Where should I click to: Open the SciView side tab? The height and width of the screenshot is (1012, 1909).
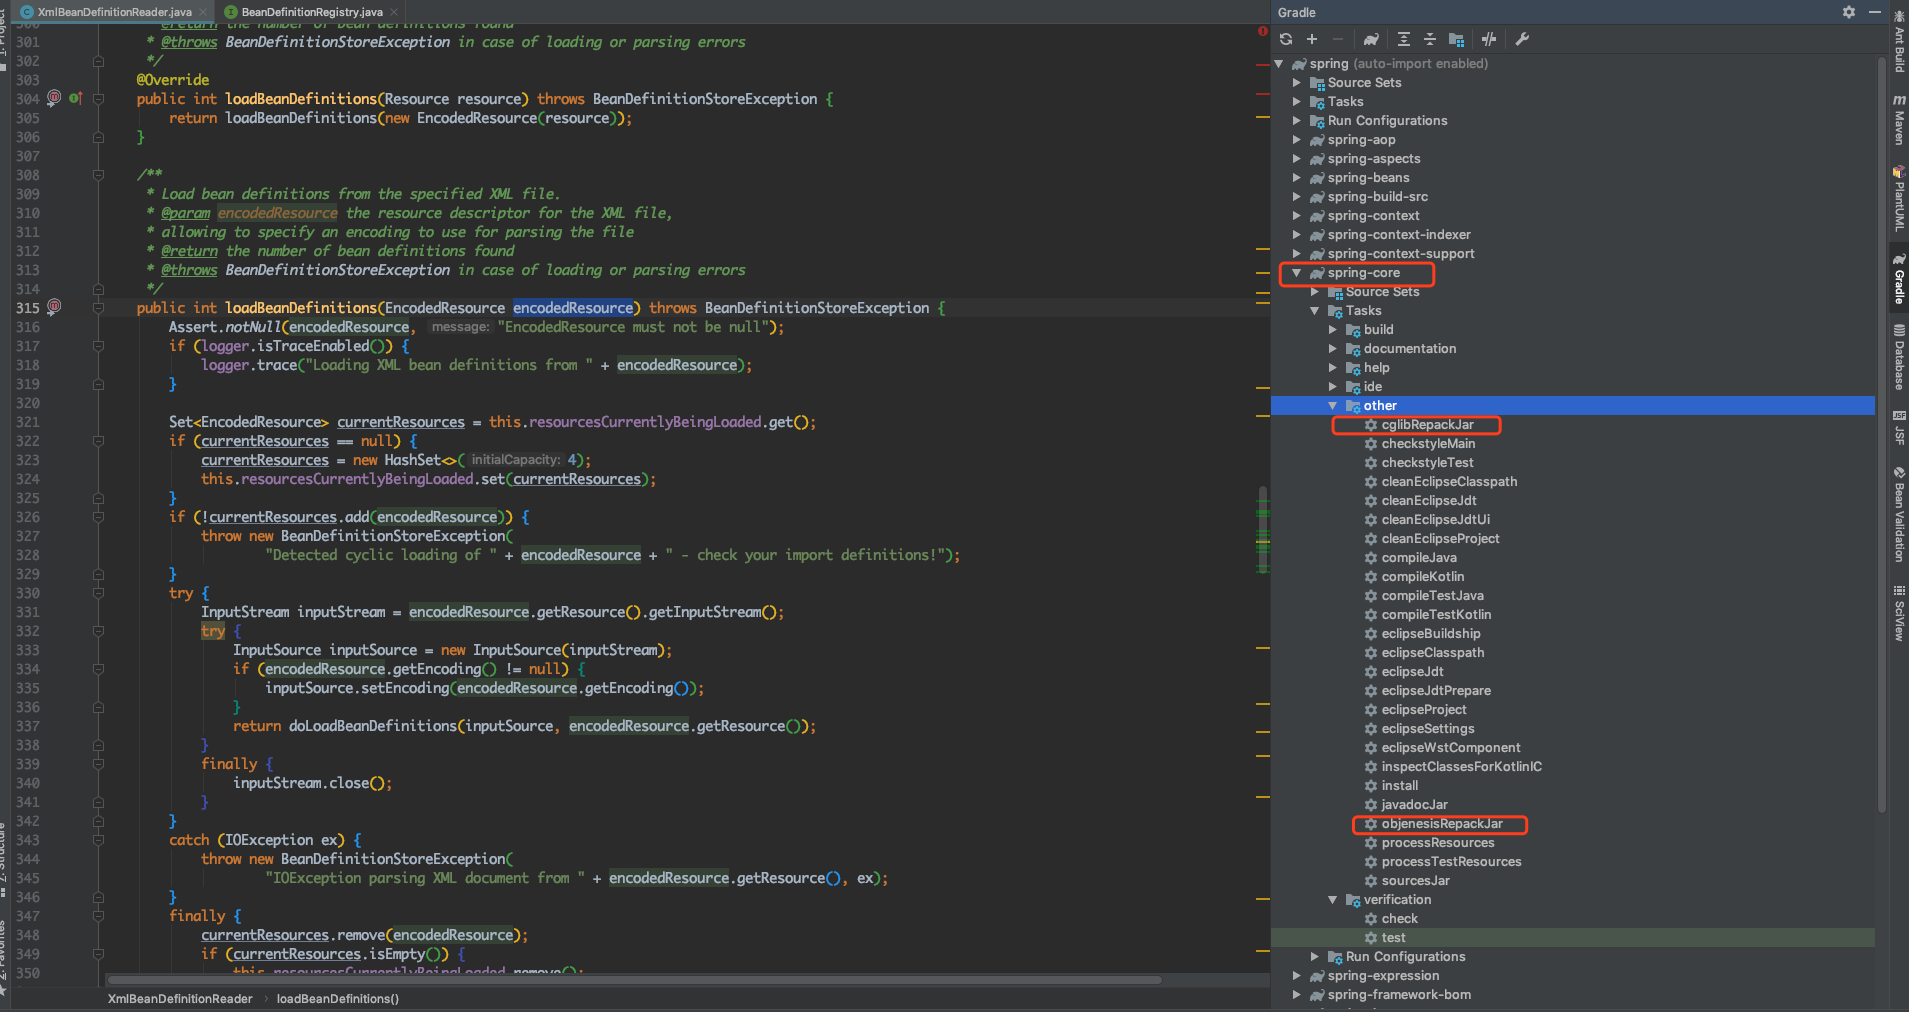click(1899, 612)
